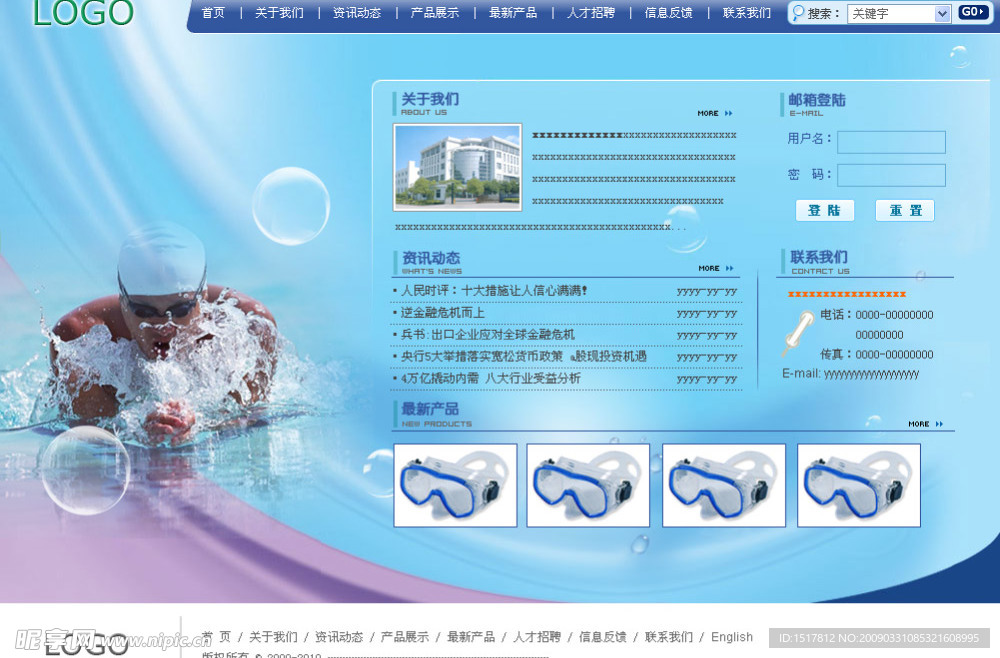
Task: Click the 邮箱登陆 section heading
Action: pyautogui.click(x=817, y=100)
